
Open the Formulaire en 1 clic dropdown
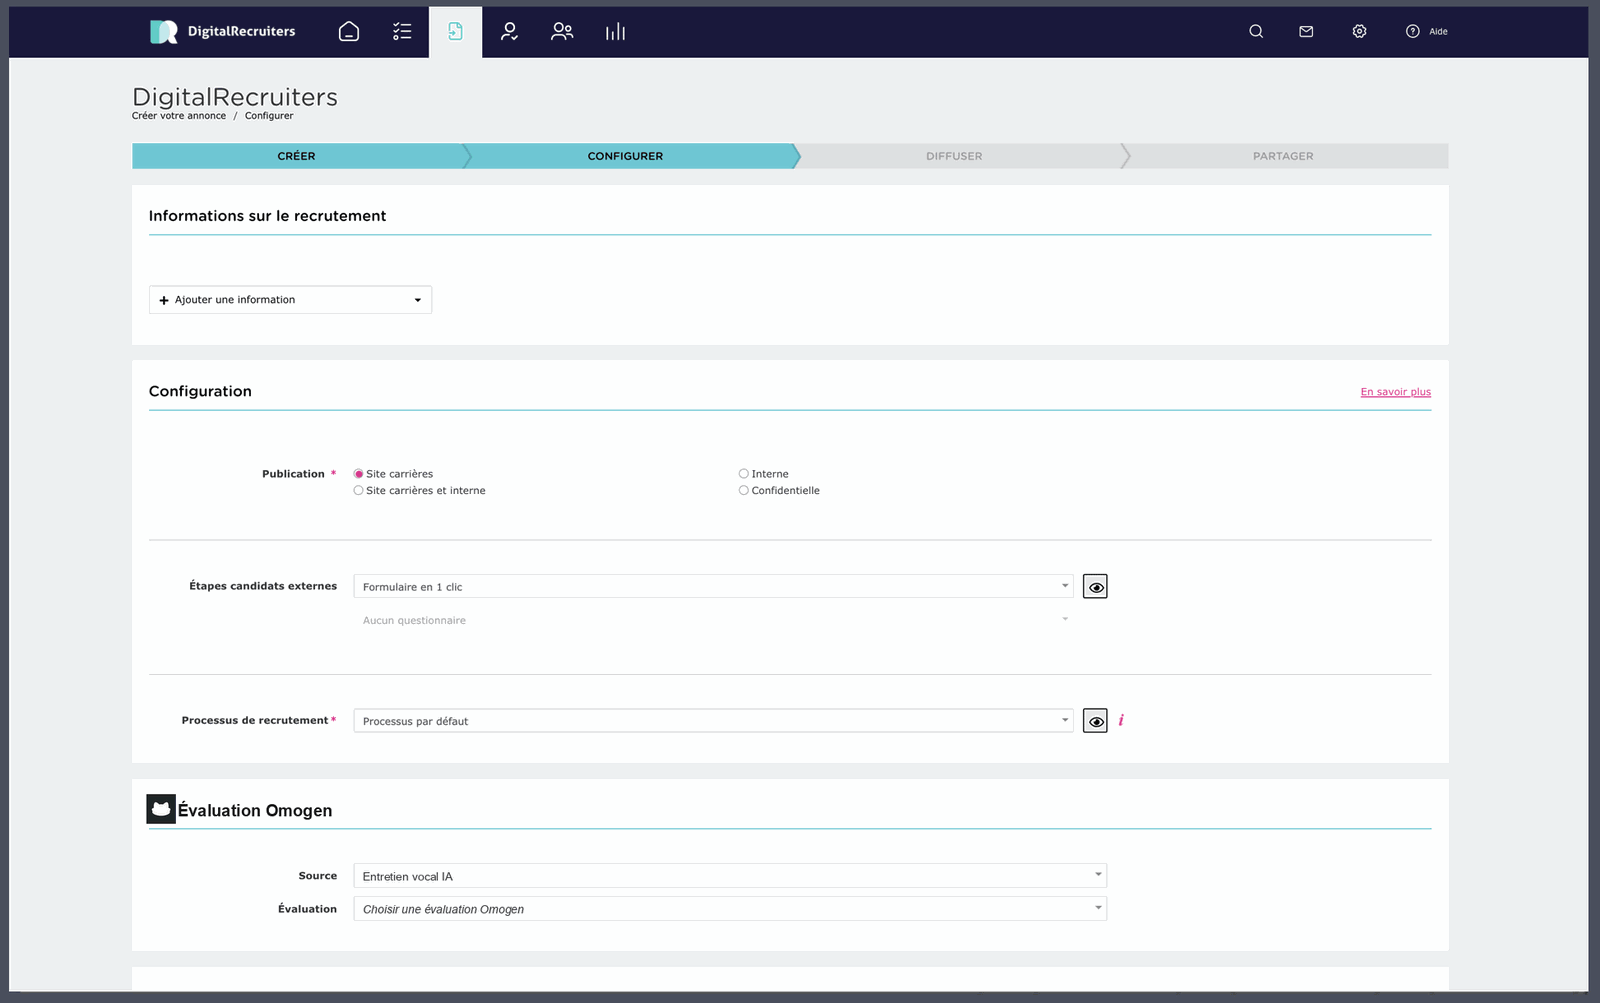coord(713,586)
